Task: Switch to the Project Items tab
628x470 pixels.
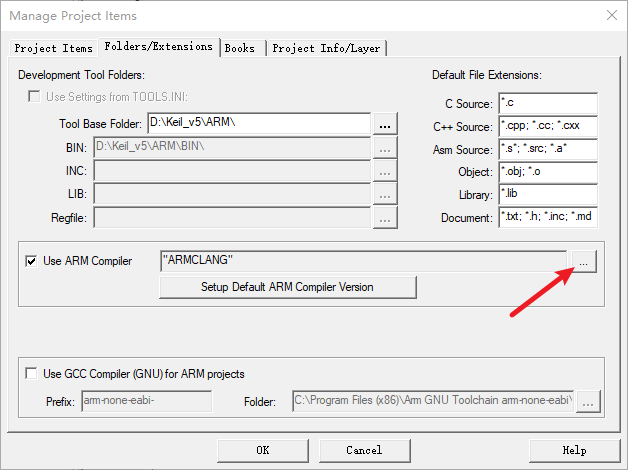Action: (x=54, y=48)
